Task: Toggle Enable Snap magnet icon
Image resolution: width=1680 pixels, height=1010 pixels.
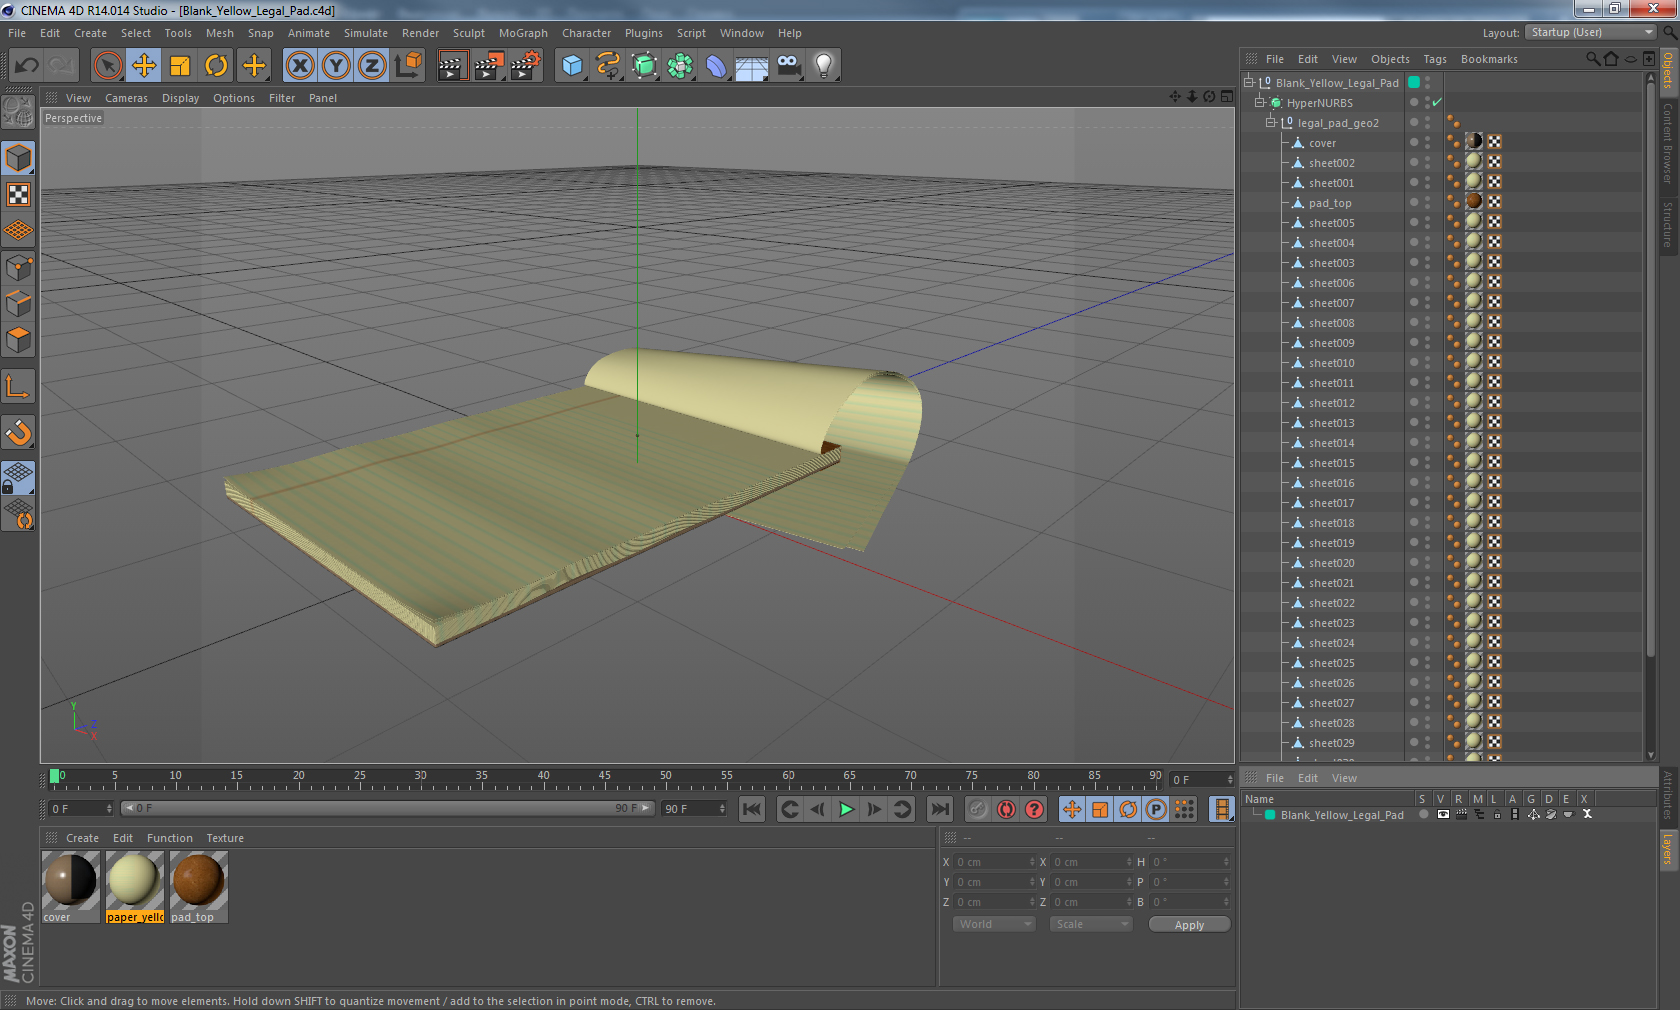Action: click(x=18, y=433)
